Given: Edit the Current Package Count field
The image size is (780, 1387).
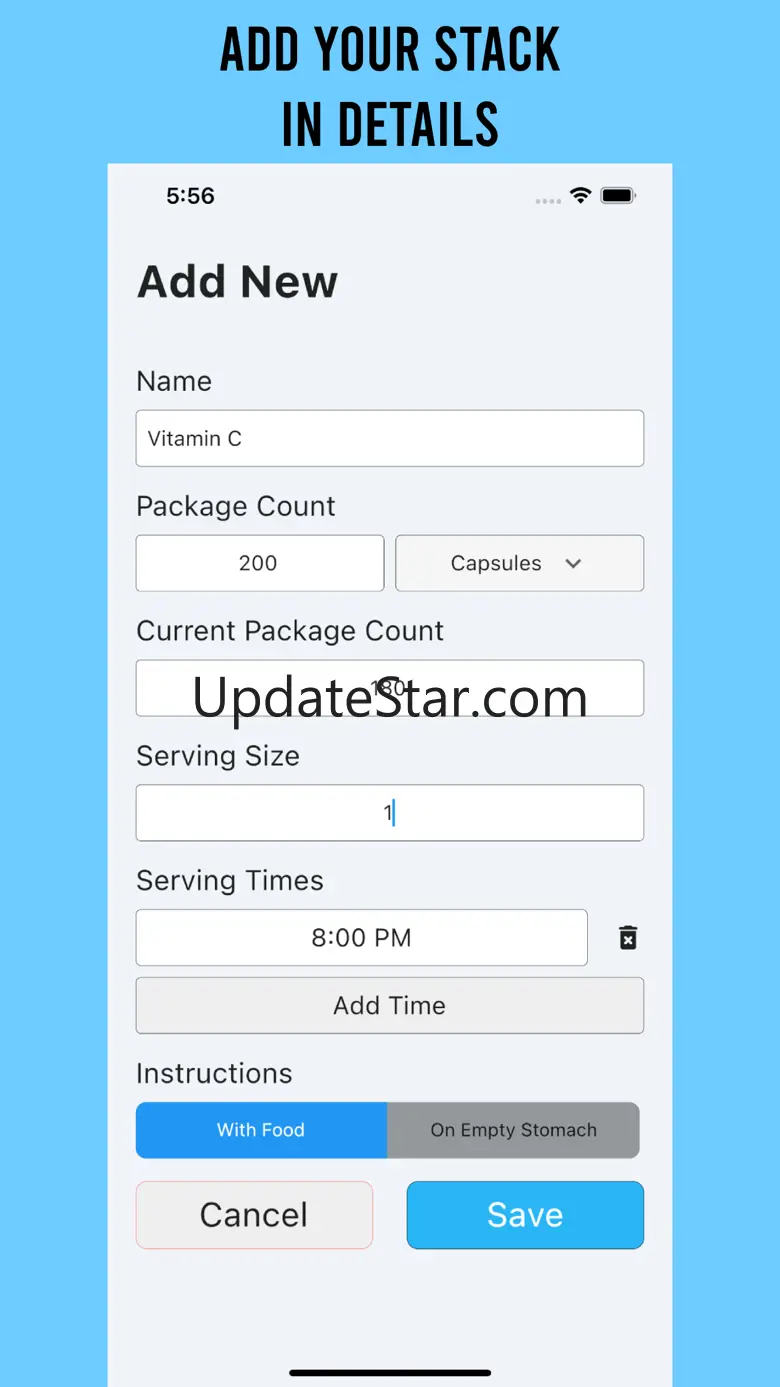Looking at the screenshot, I should pyautogui.click(x=390, y=688).
